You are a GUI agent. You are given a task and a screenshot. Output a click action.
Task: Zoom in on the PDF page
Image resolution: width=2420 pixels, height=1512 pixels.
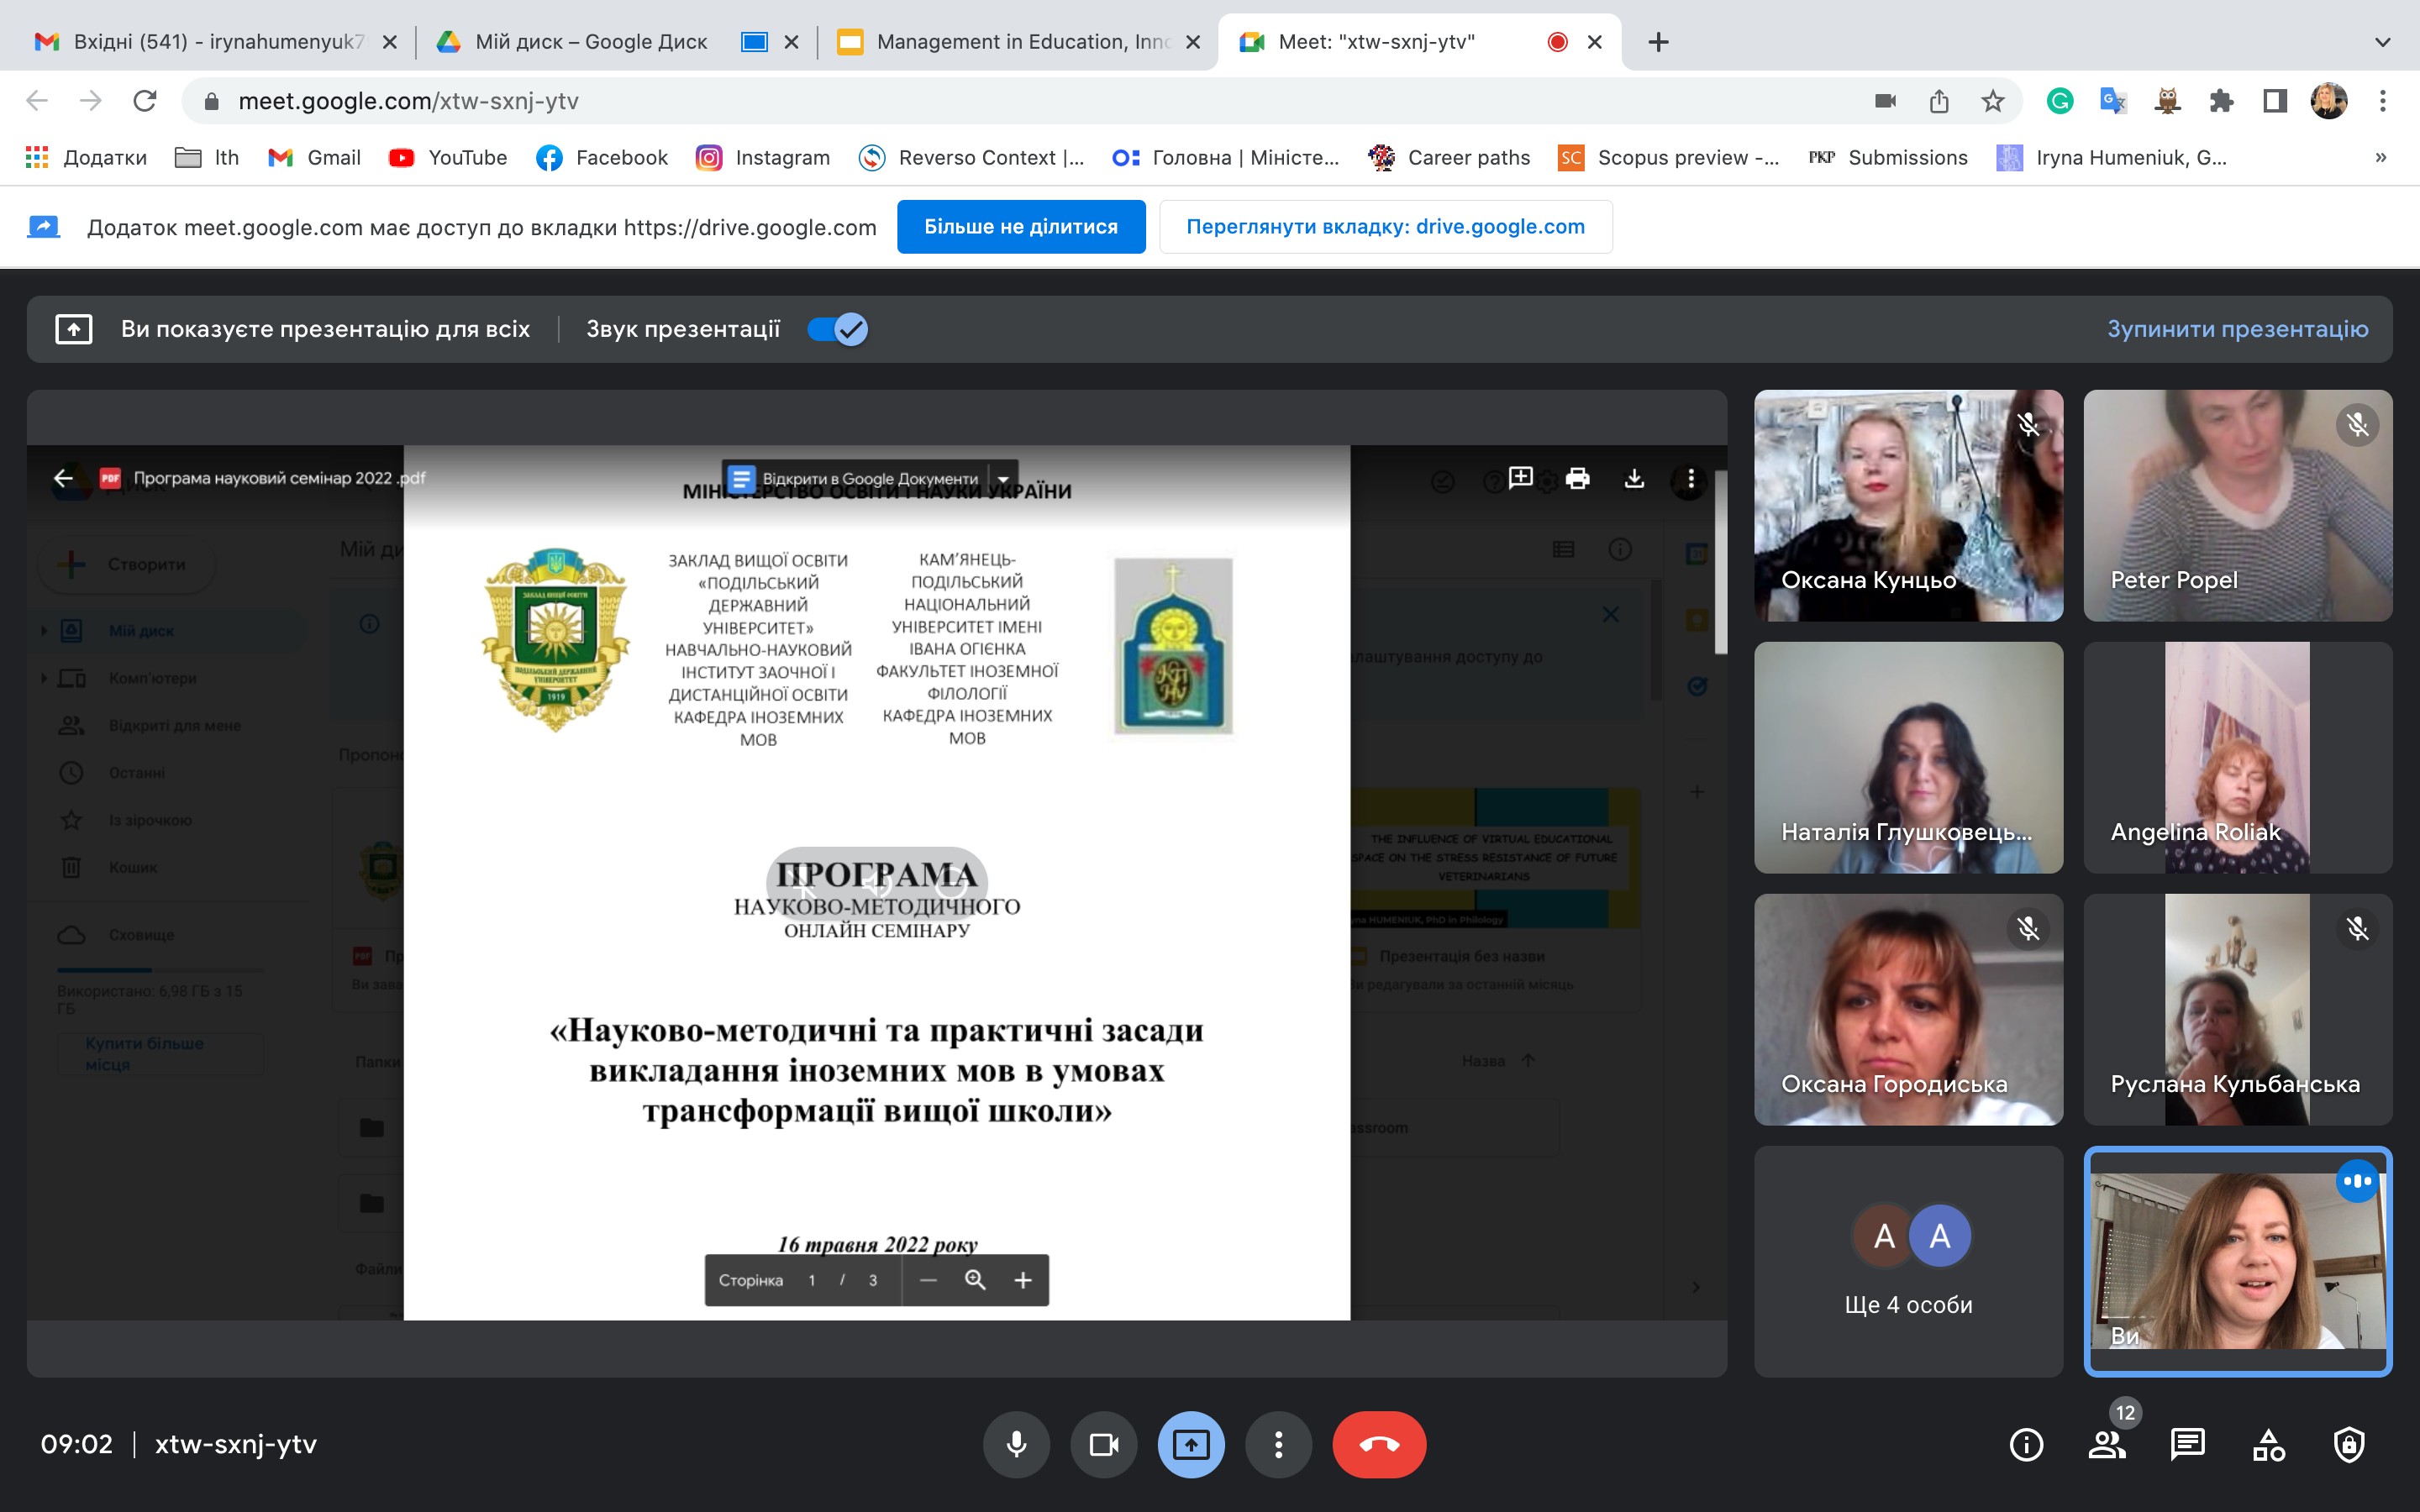pyautogui.click(x=1022, y=1280)
